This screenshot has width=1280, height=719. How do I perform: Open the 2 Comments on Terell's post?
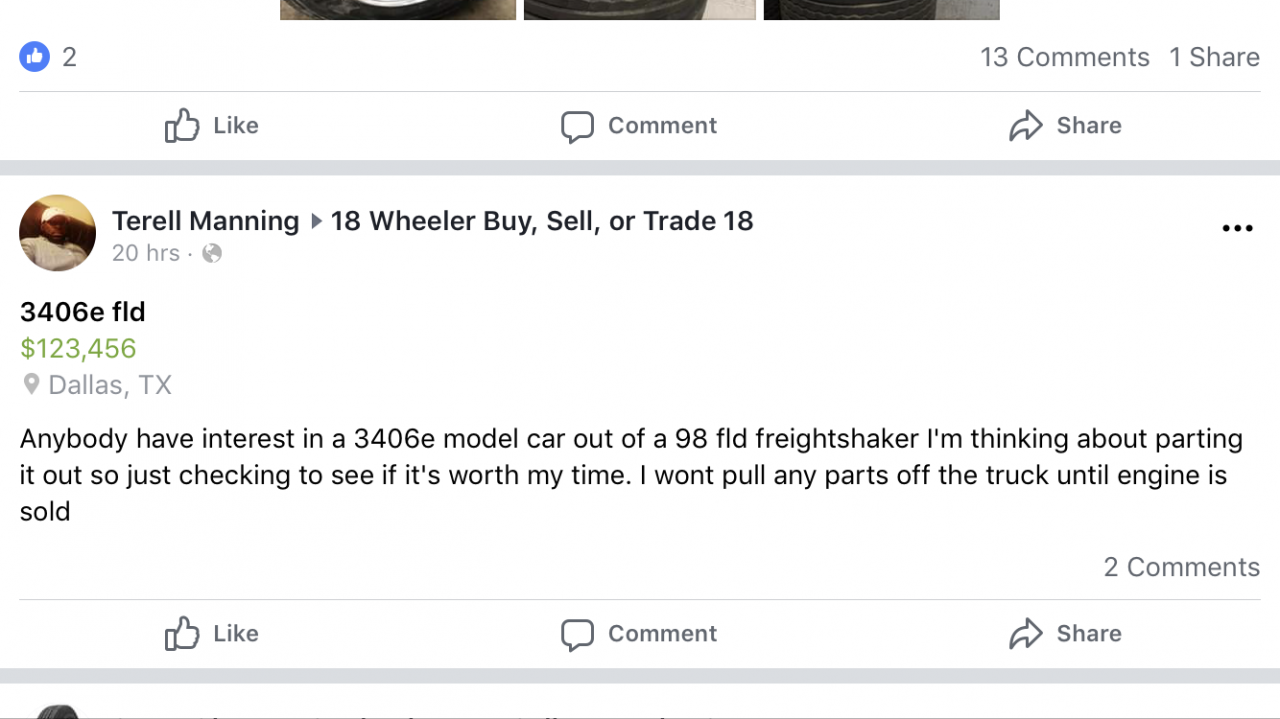click(x=1181, y=567)
